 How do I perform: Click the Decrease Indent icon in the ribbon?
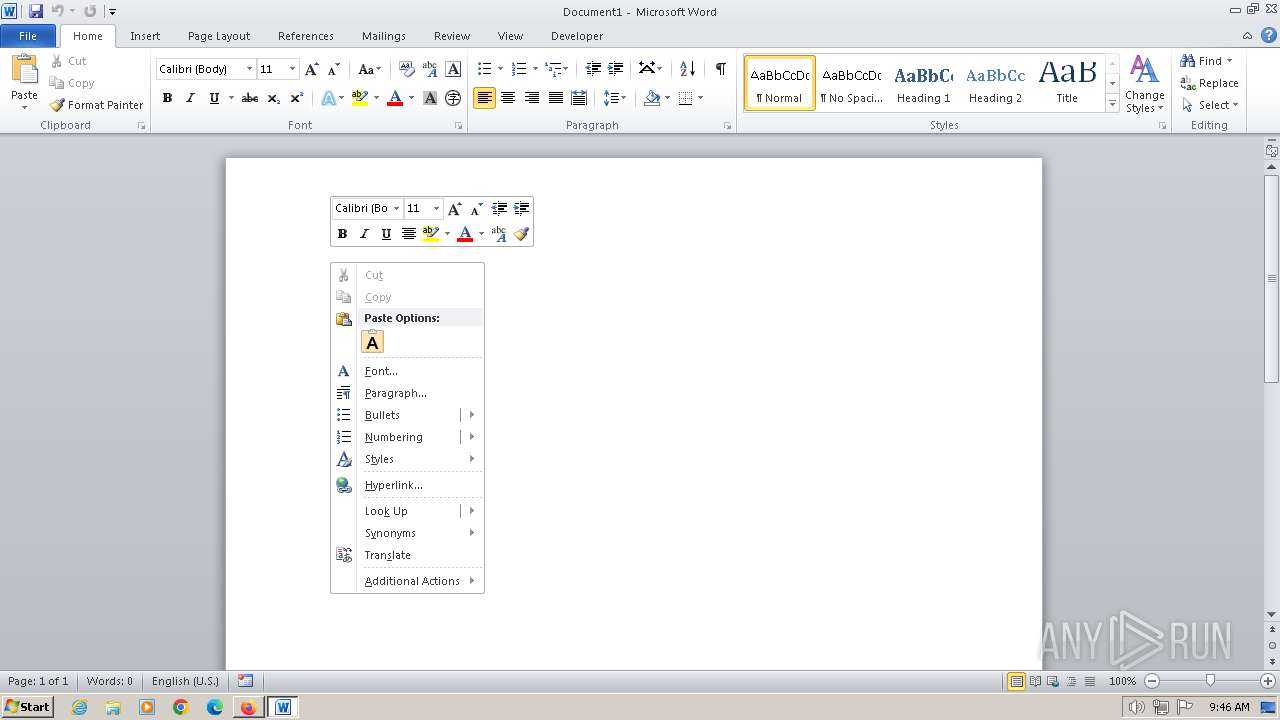(593, 69)
